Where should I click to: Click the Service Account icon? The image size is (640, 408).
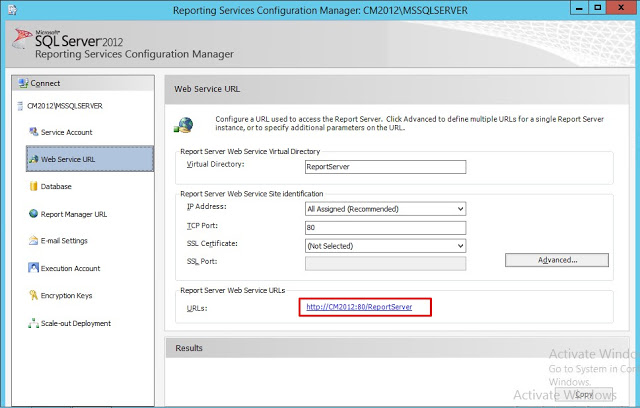32,132
